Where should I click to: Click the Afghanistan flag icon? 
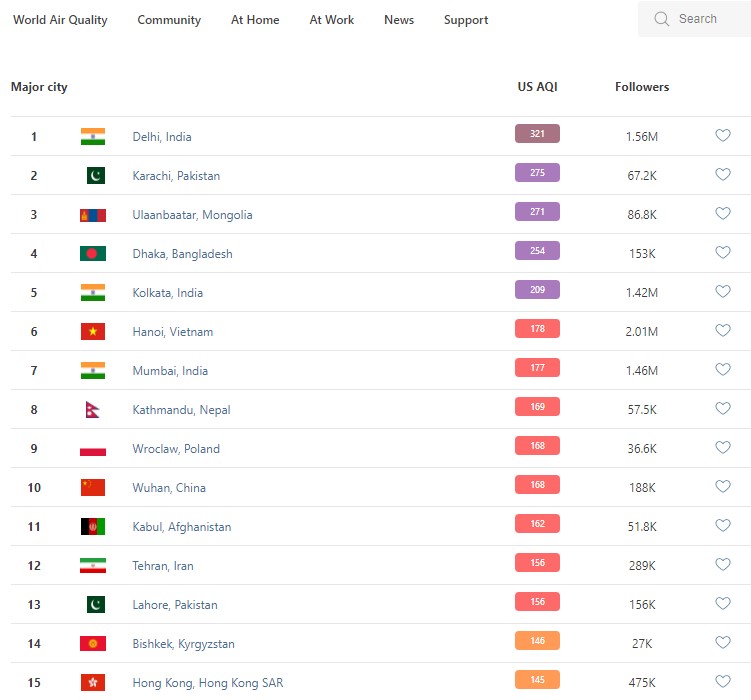[x=93, y=527]
